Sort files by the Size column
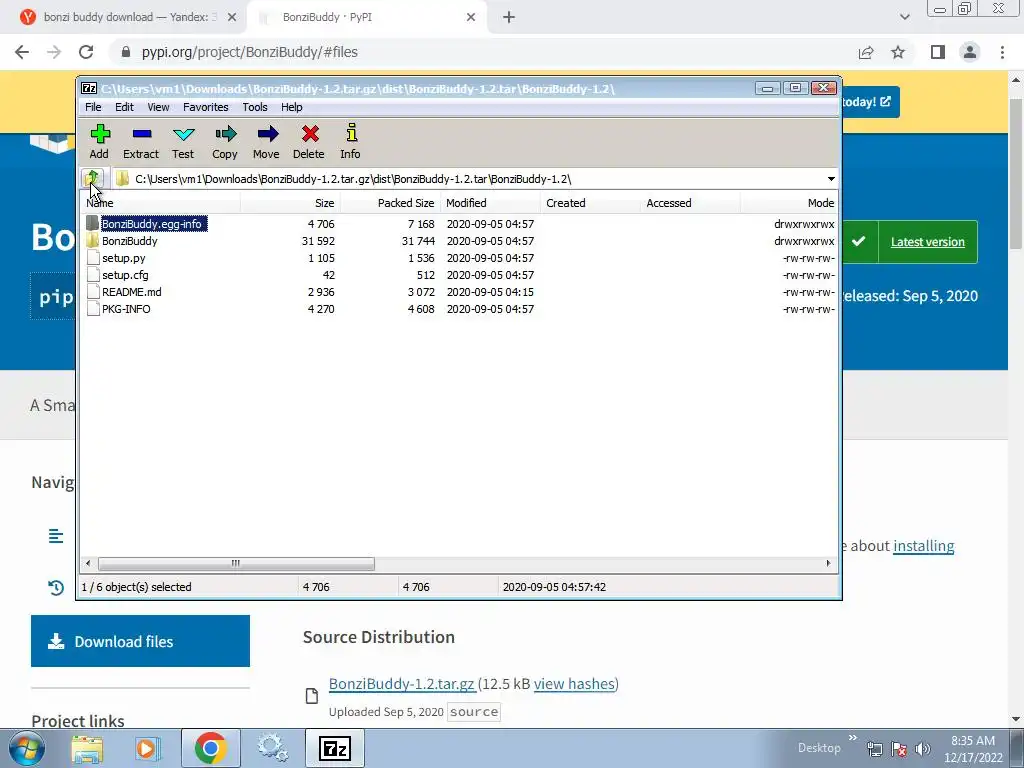1024x768 pixels. click(x=290, y=203)
